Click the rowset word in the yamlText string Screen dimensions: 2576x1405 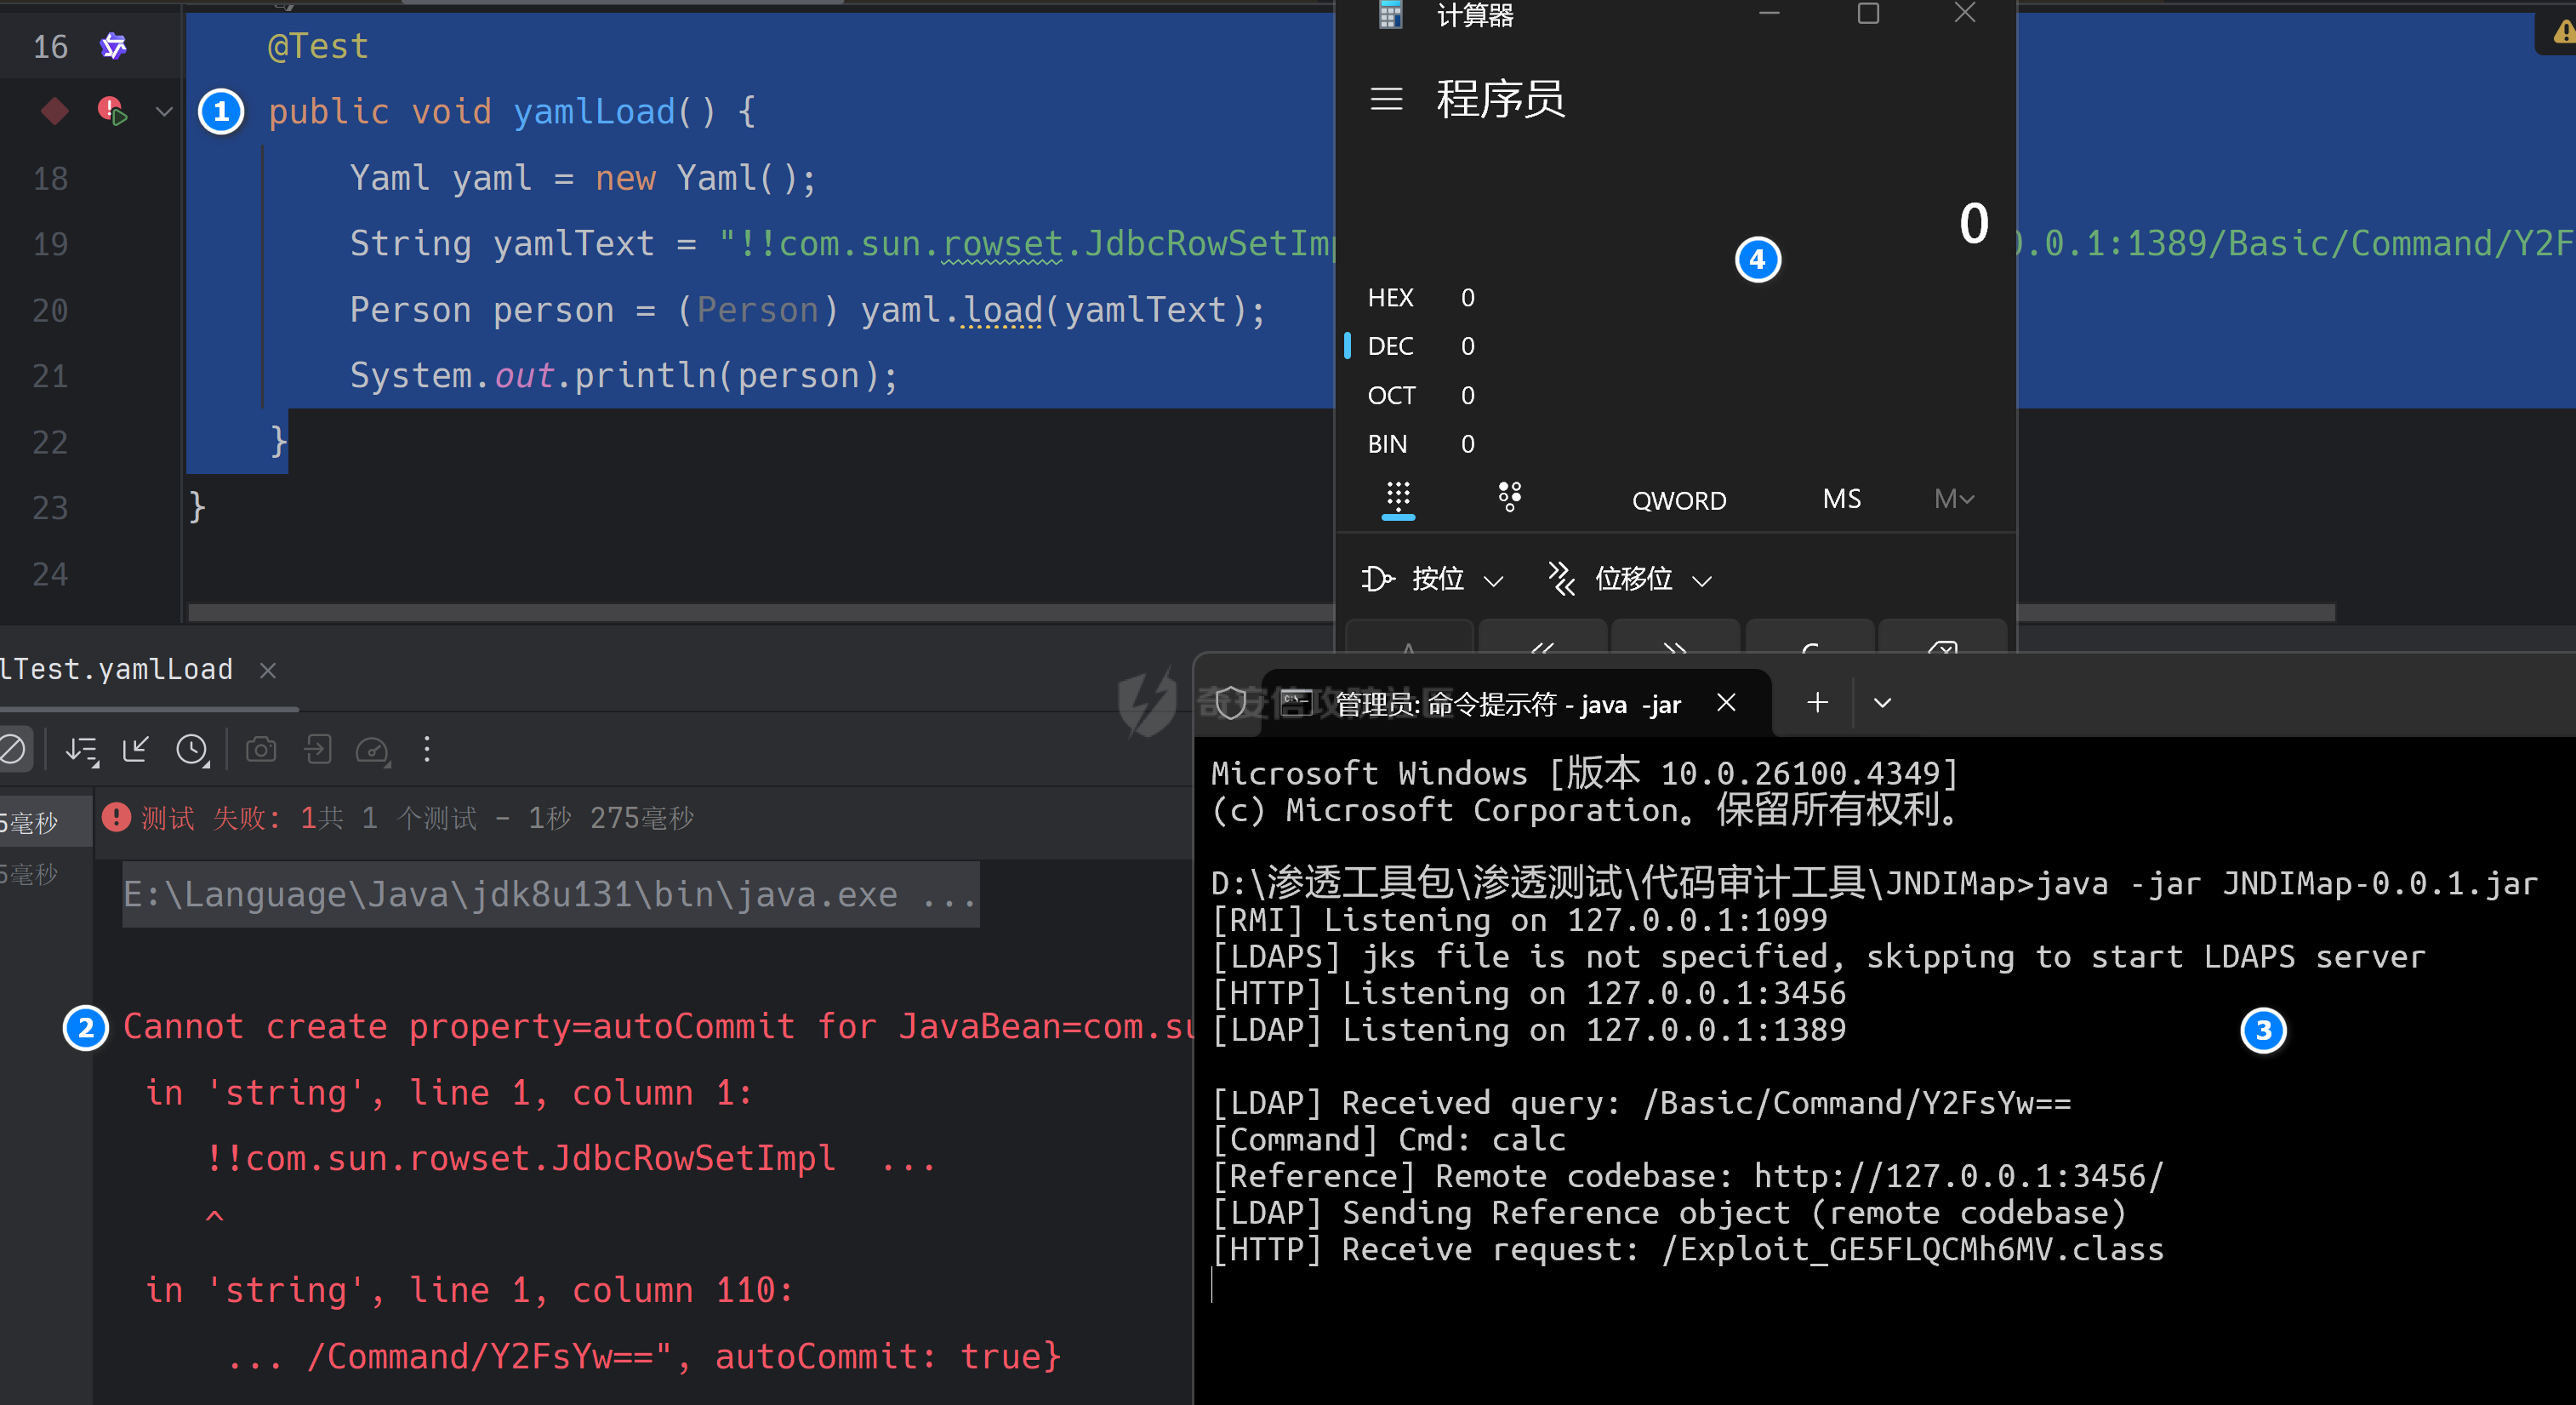[x=1002, y=244]
